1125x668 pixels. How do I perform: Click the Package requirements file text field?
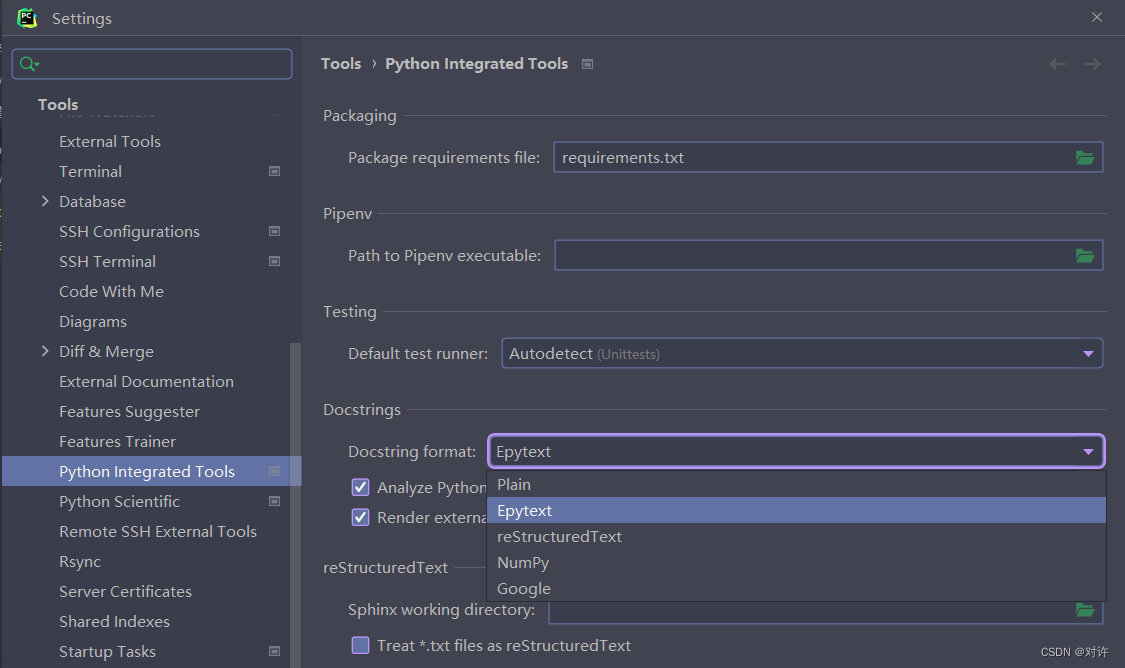(812, 158)
